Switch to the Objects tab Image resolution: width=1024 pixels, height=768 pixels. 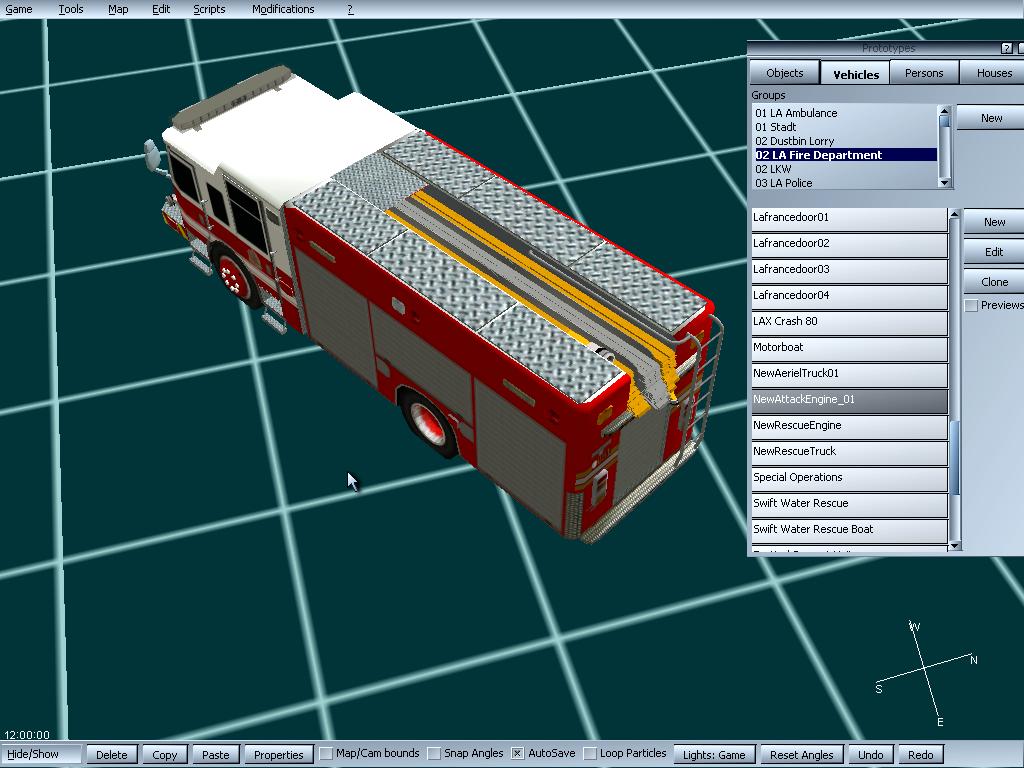pos(784,73)
